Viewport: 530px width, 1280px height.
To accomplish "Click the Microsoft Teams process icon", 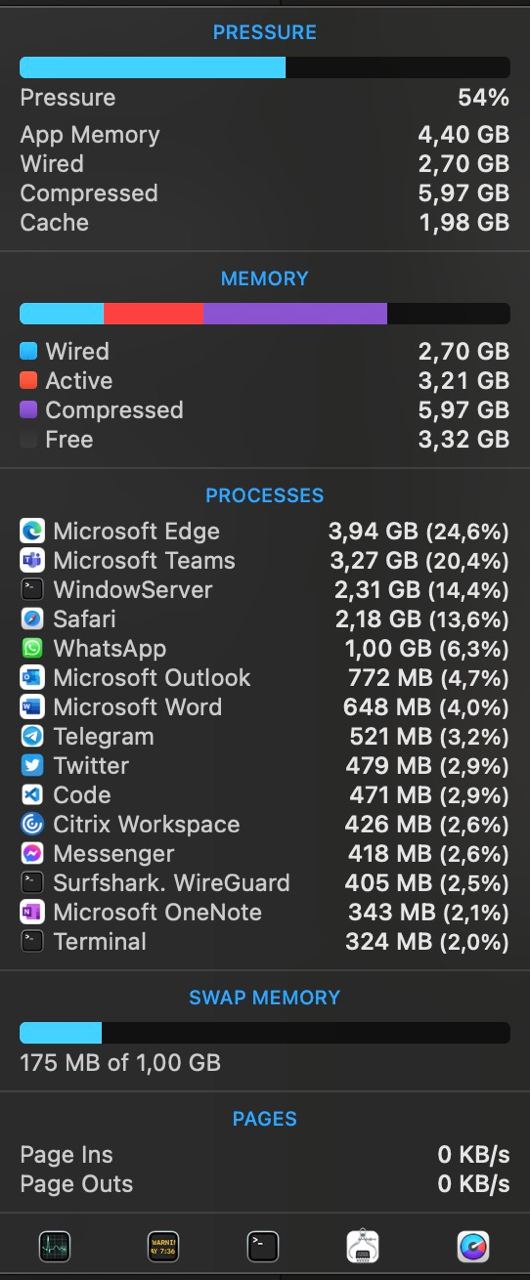I will 32,560.
